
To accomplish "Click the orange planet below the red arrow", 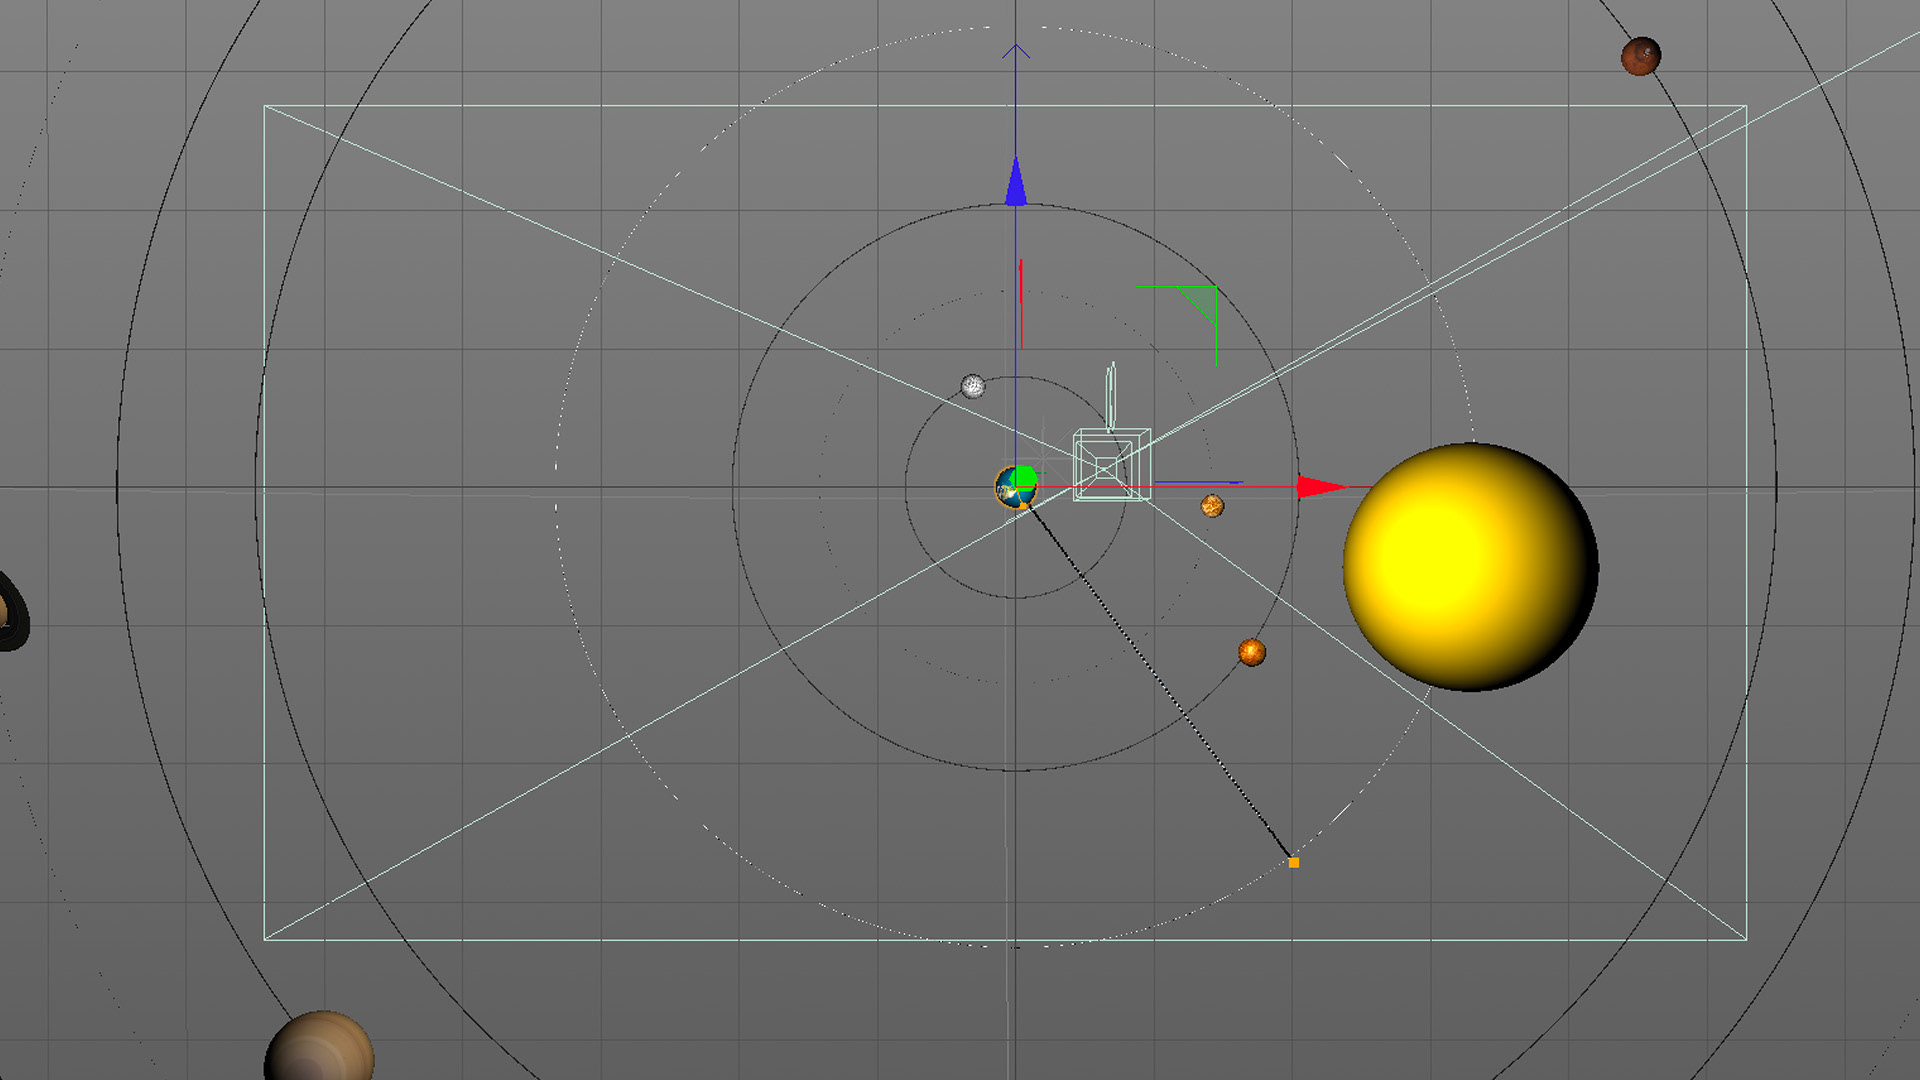I will pos(1252,653).
